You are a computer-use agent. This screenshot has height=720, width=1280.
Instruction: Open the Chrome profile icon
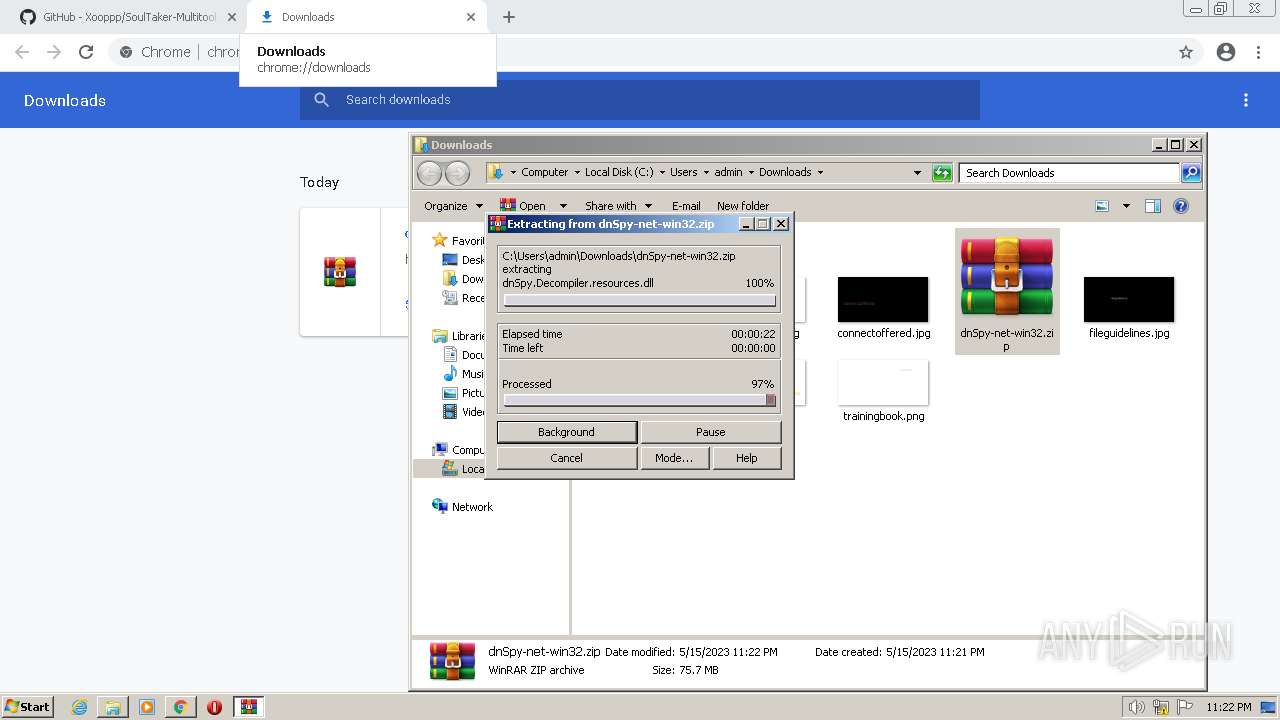tap(1226, 52)
